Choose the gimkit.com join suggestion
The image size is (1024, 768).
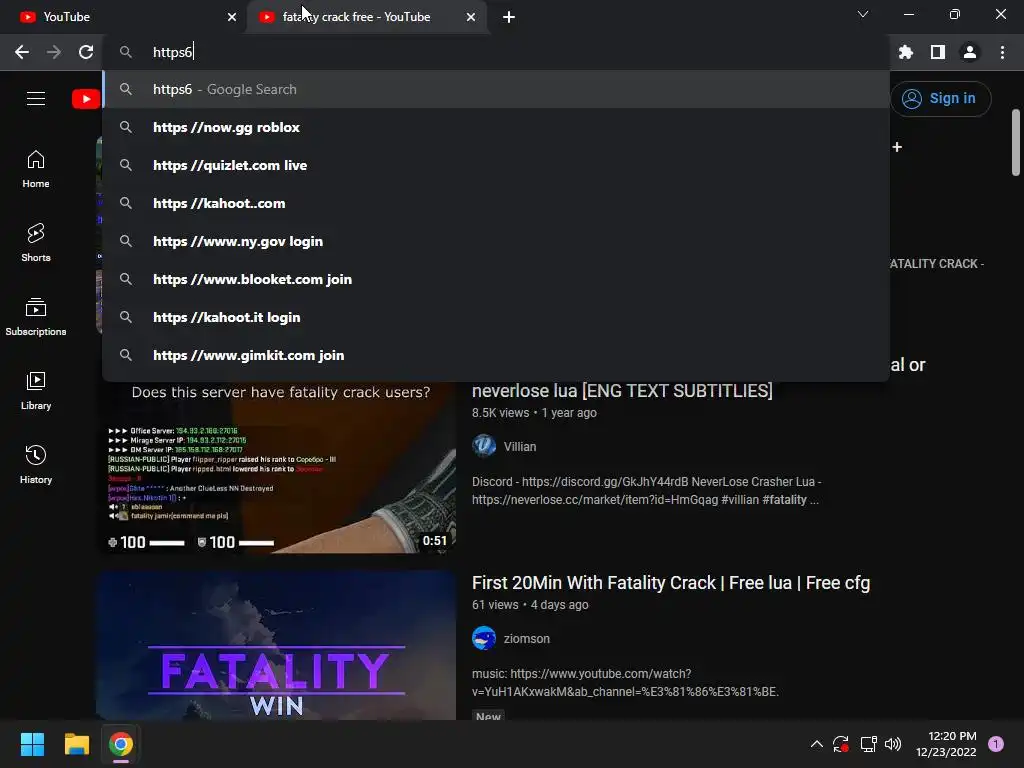click(496, 355)
